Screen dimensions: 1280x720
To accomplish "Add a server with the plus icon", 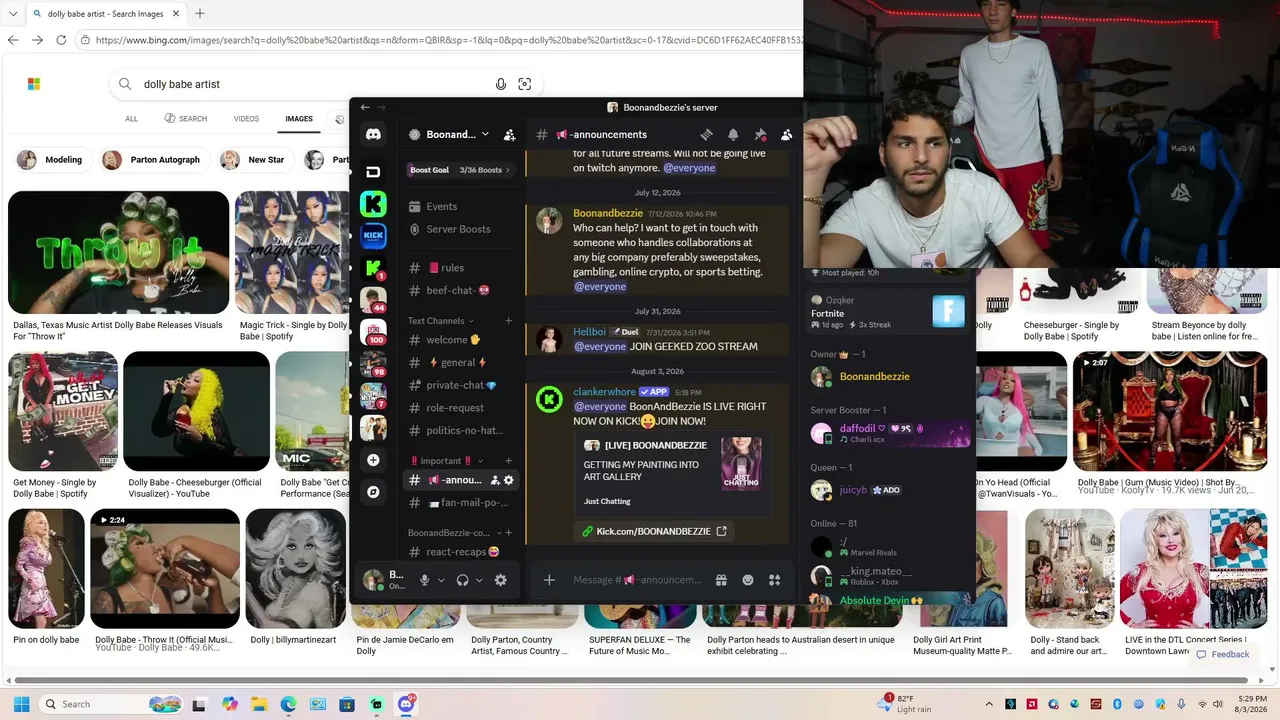I will tap(373, 460).
